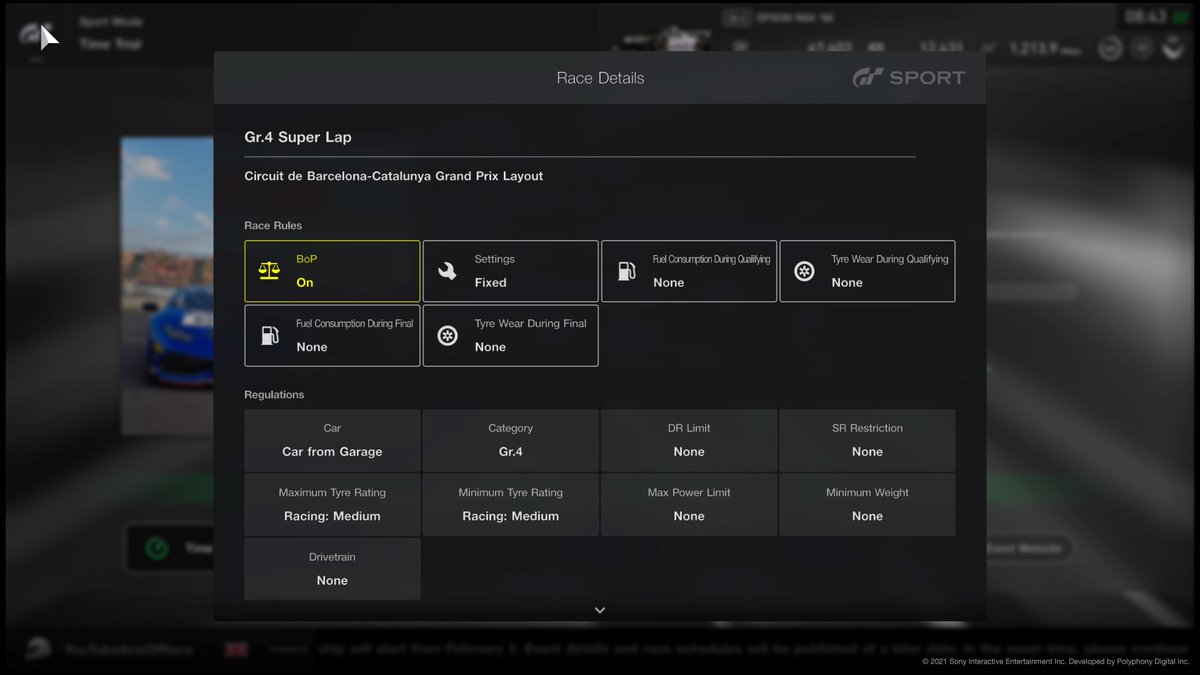Click fuel pump icon for Qualifying
This screenshot has width=1200, height=675.
tap(626, 271)
